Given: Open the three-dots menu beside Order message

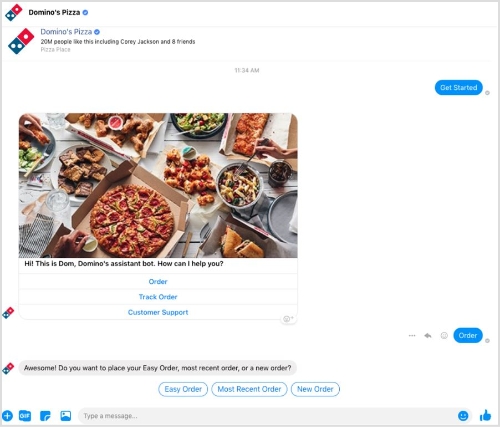Looking at the screenshot, I should click(x=412, y=335).
